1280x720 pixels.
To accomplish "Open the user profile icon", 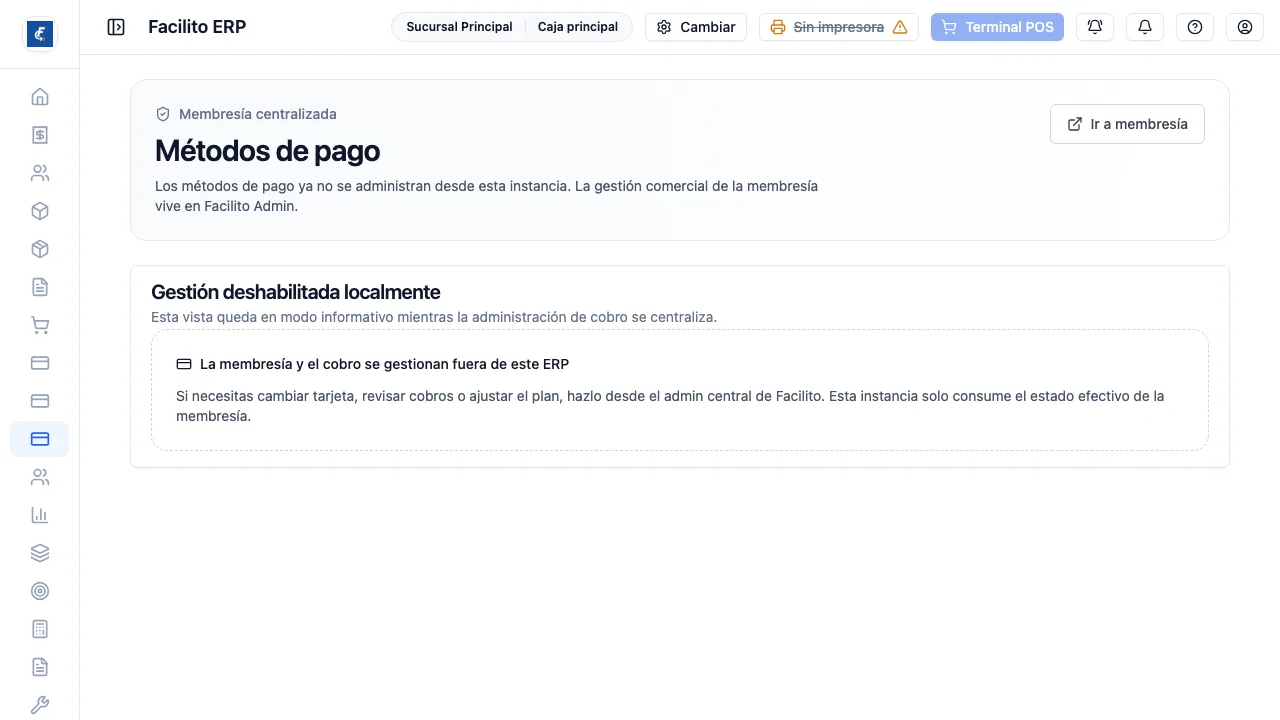I will 1245,27.
